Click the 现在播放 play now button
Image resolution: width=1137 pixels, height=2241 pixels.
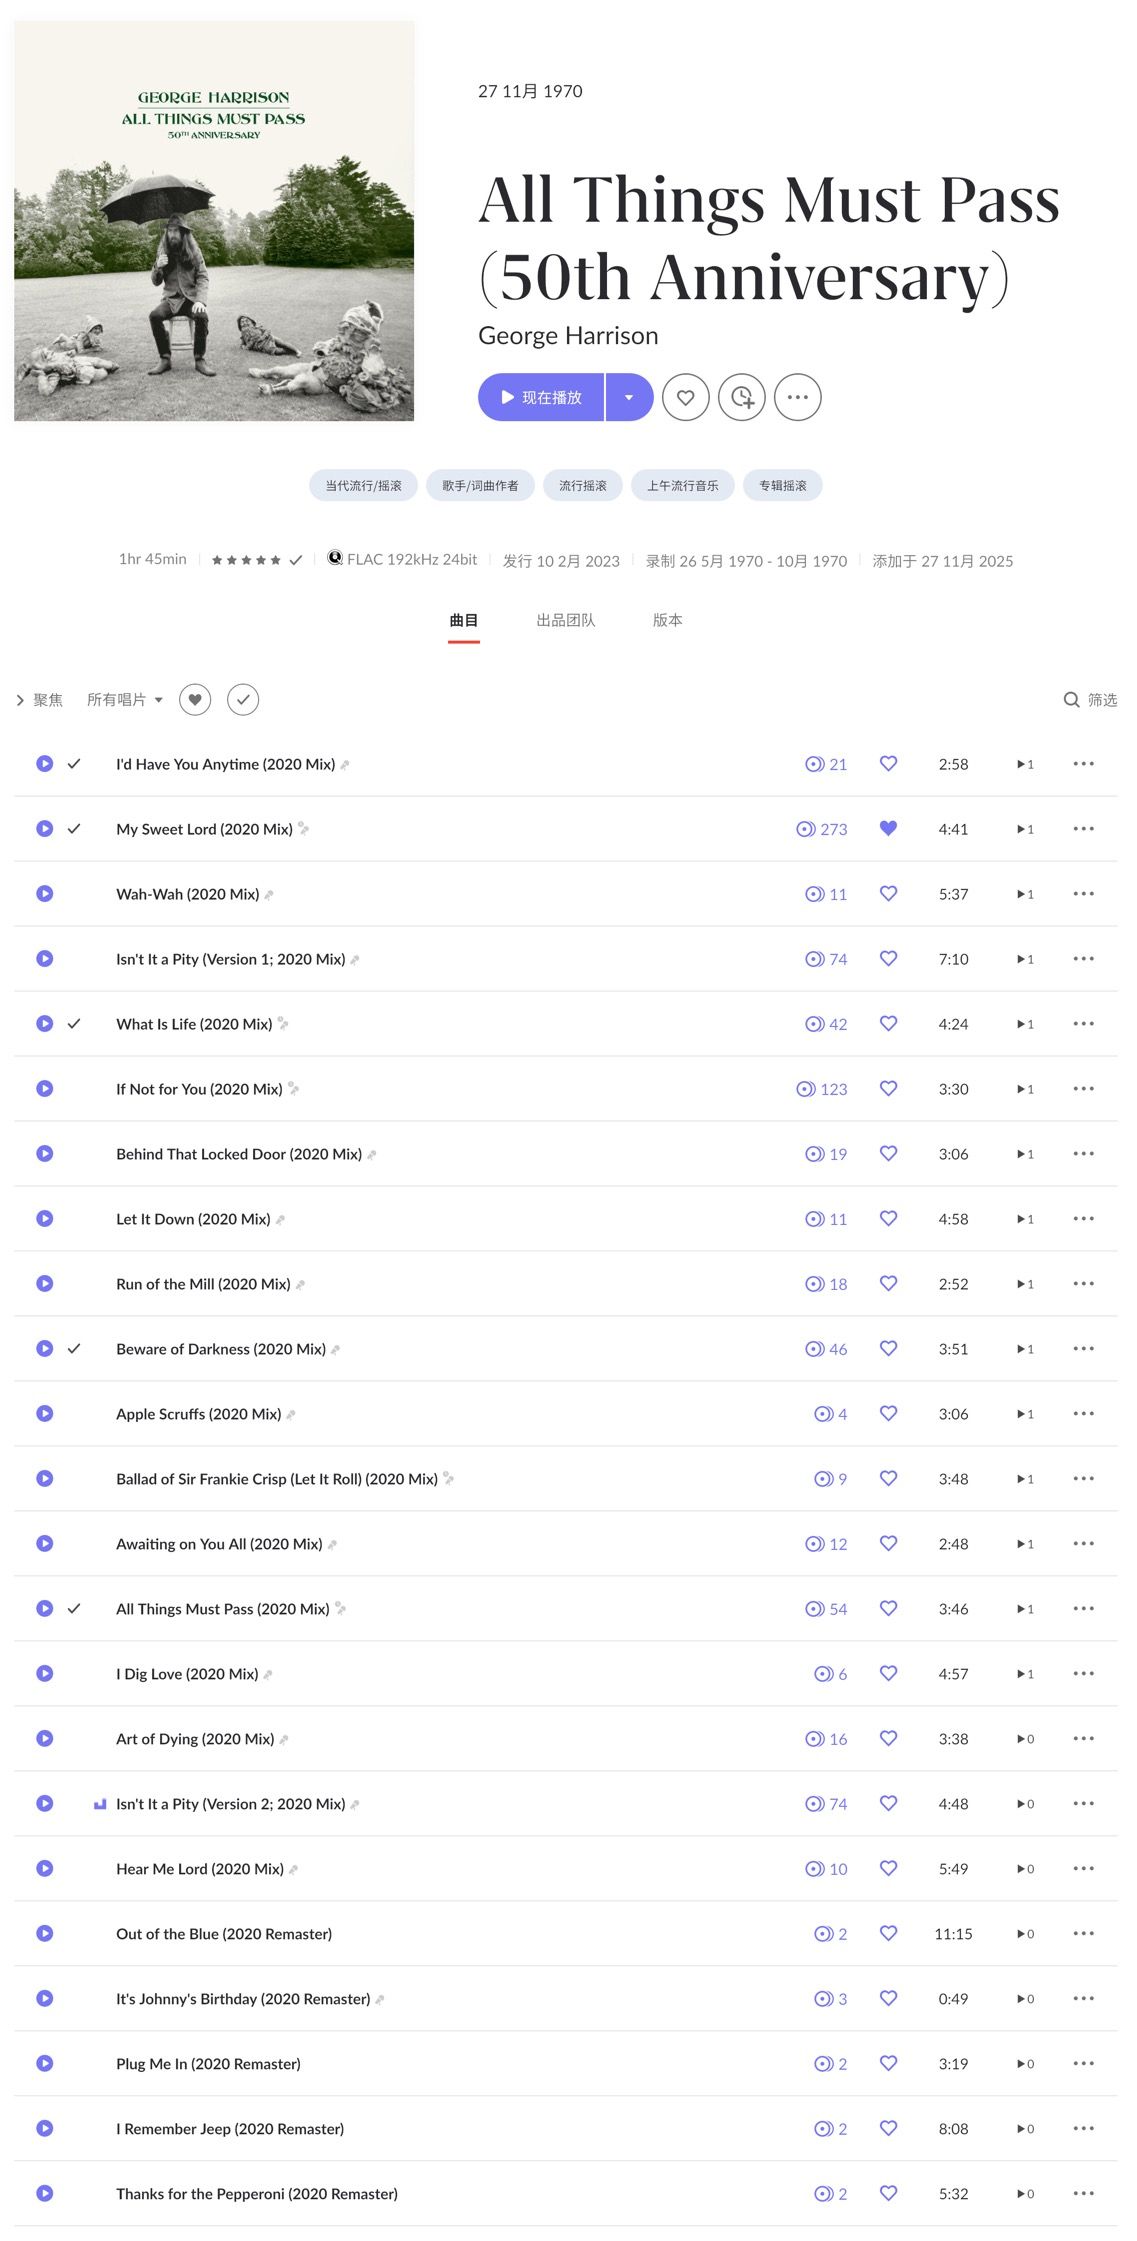pyautogui.click(x=541, y=398)
